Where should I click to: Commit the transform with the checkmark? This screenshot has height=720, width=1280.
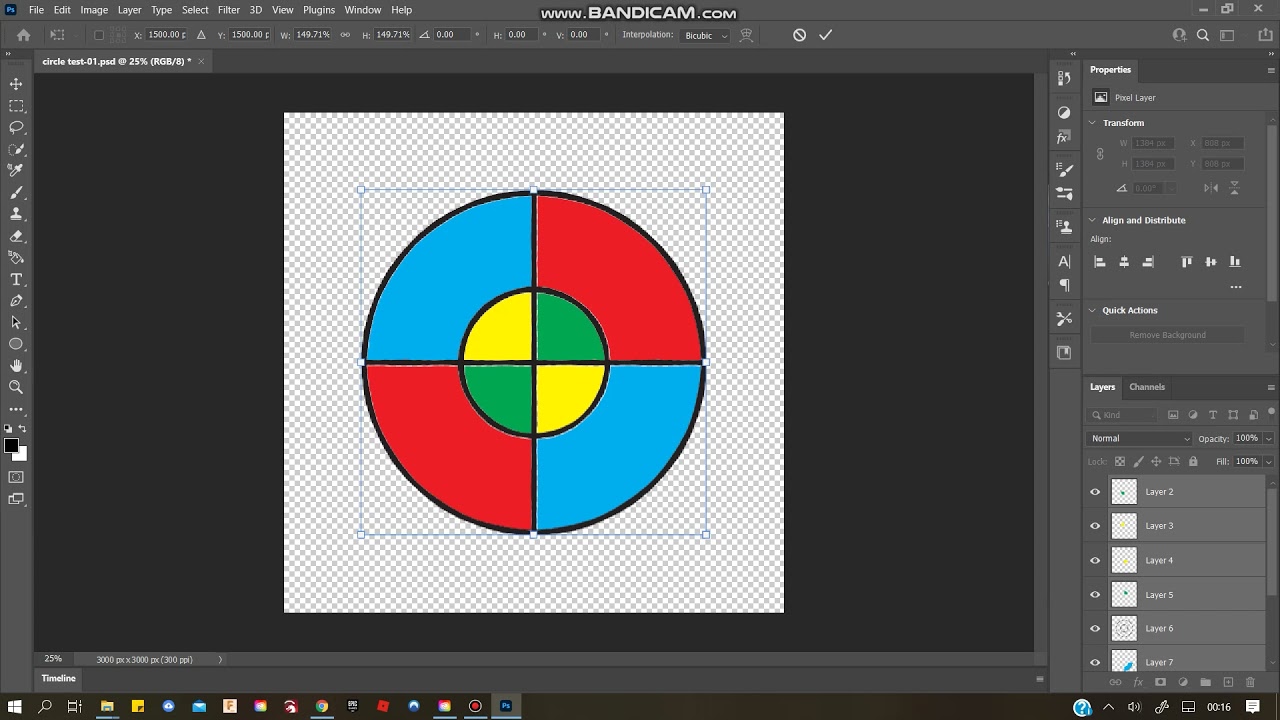pyautogui.click(x=825, y=35)
